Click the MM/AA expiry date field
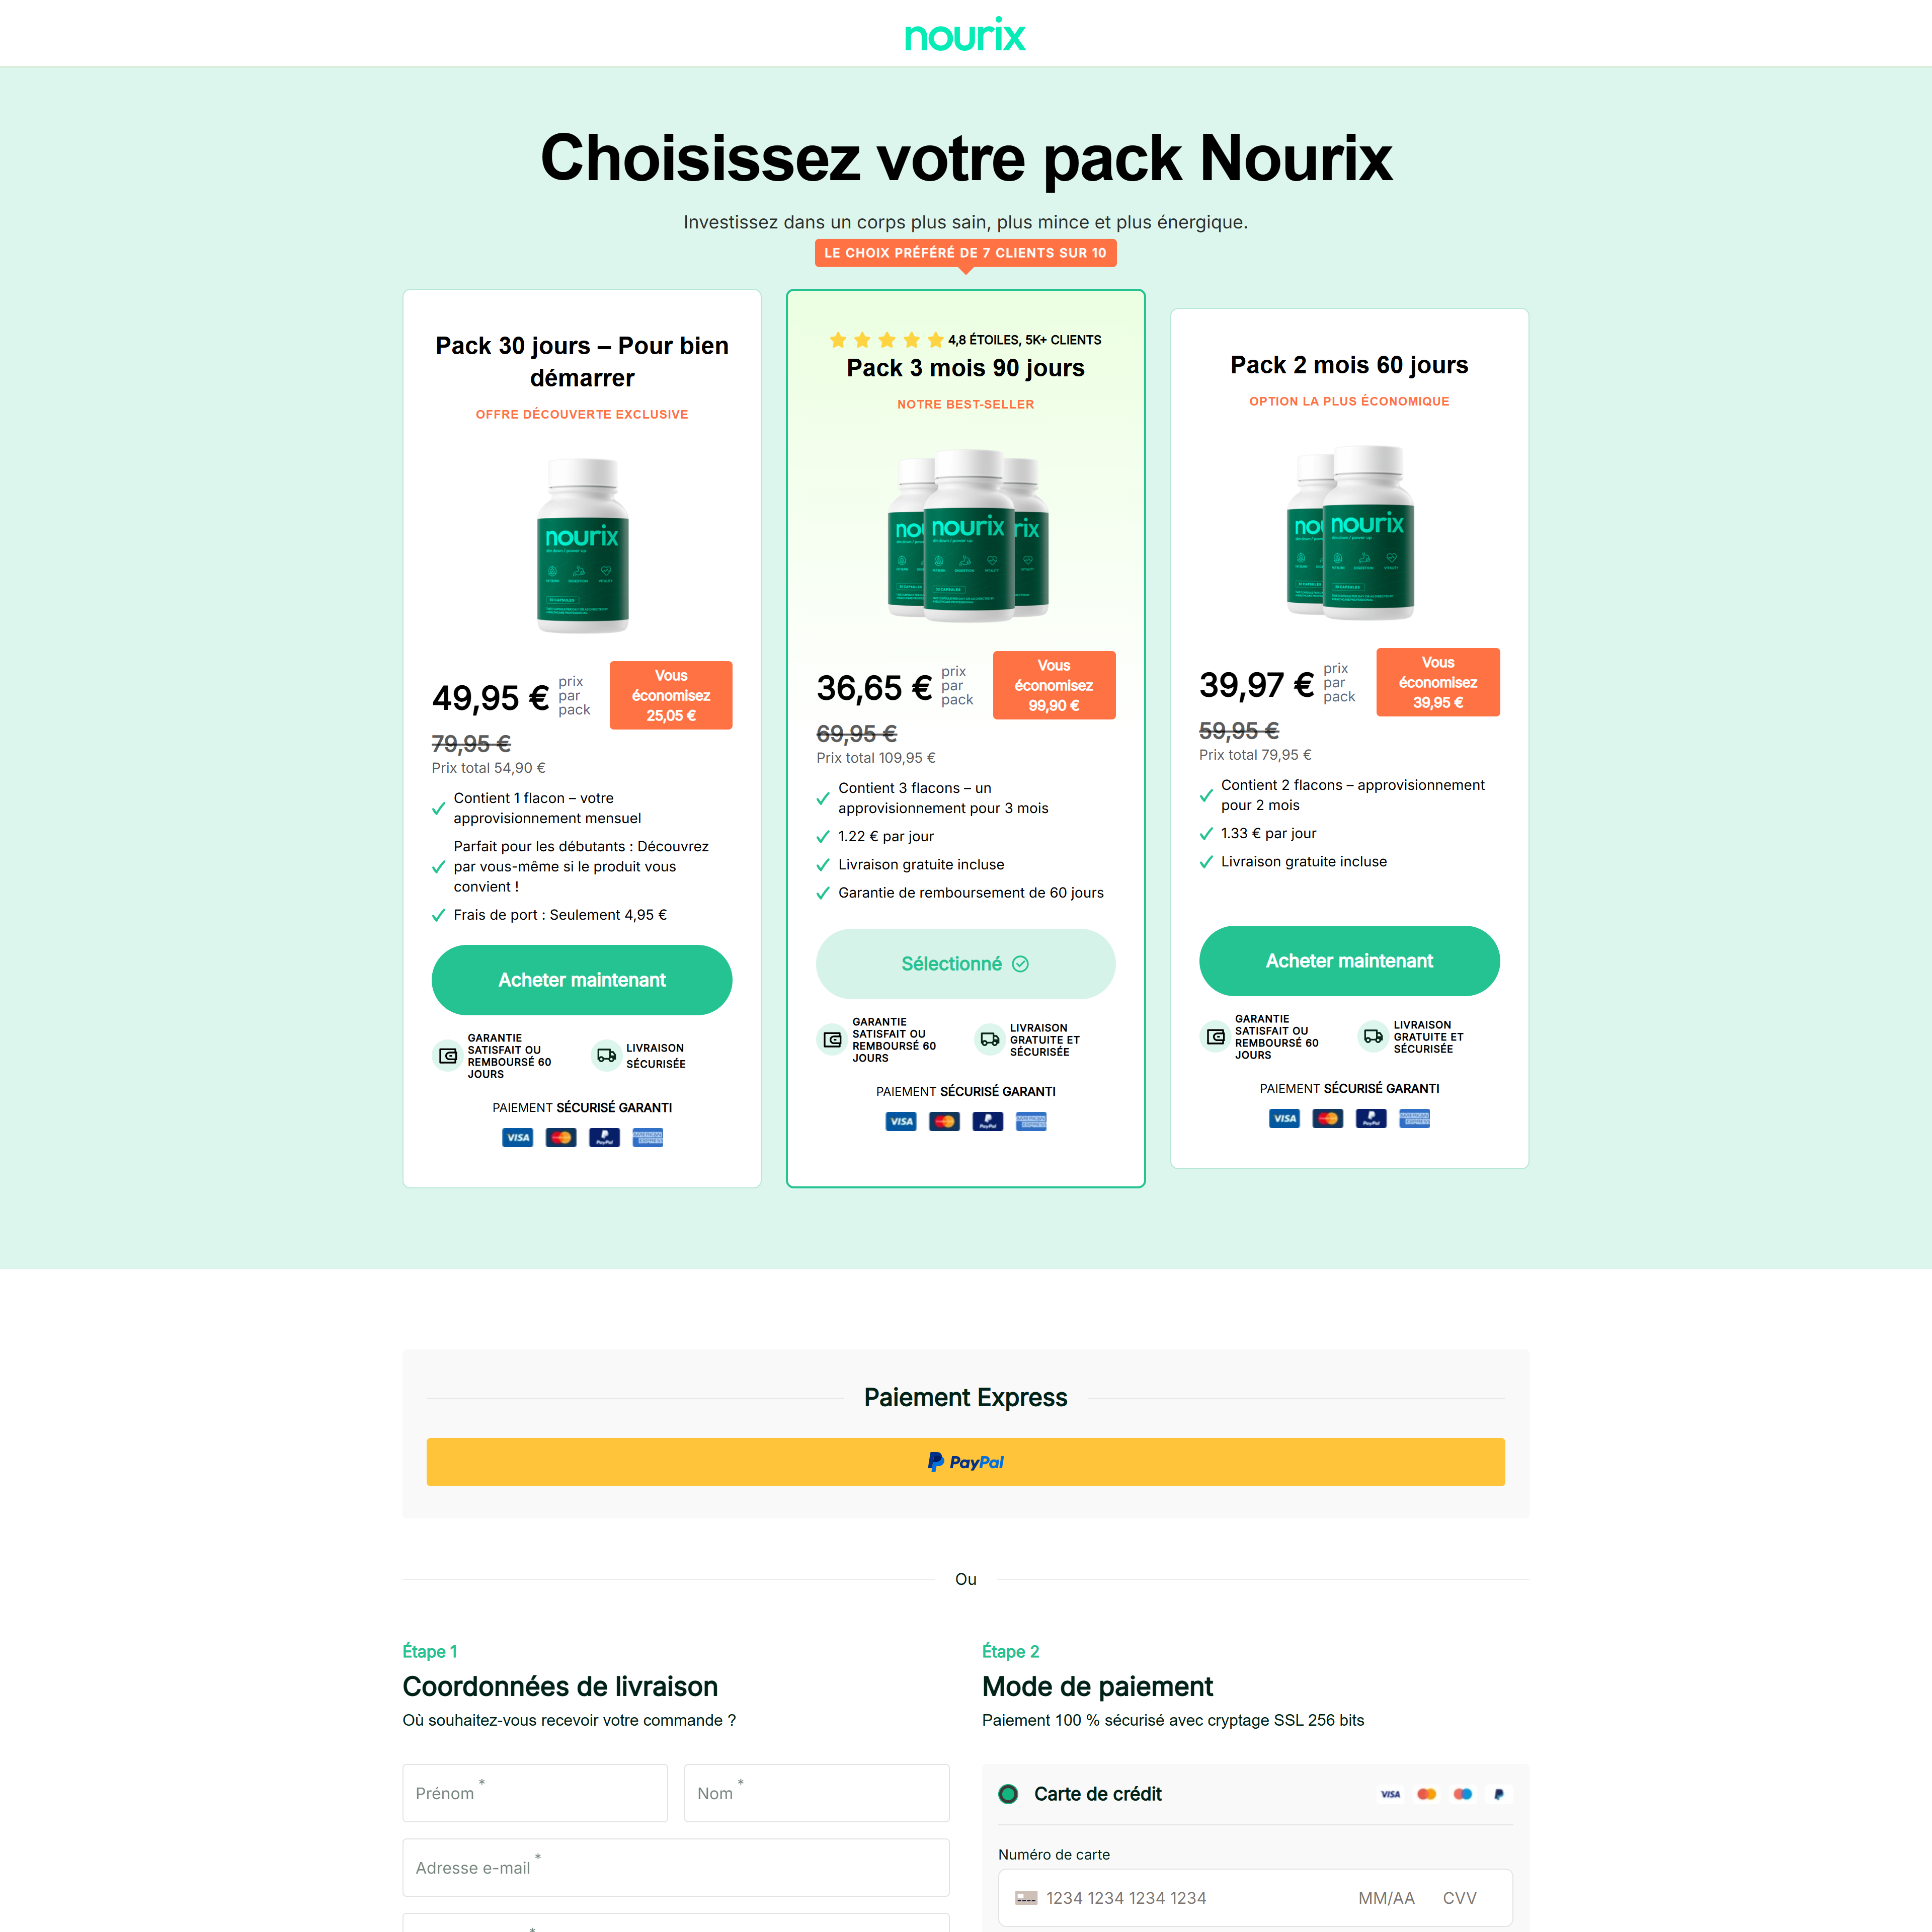This screenshot has width=1932, height=1932. (x=1386, y=1898)
